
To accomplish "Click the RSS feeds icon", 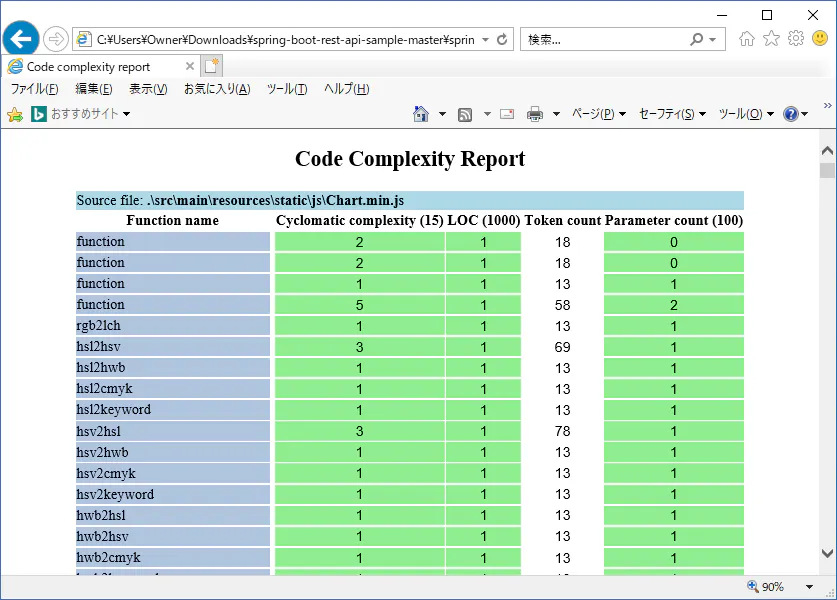I will click(465, 114).
